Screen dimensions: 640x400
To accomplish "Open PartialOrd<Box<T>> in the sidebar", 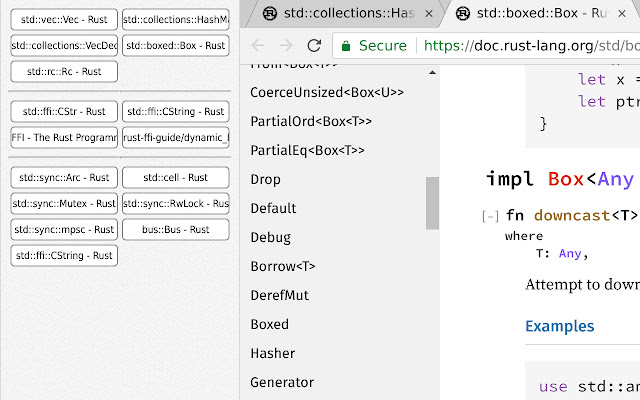I will click(x=311, y=121).
